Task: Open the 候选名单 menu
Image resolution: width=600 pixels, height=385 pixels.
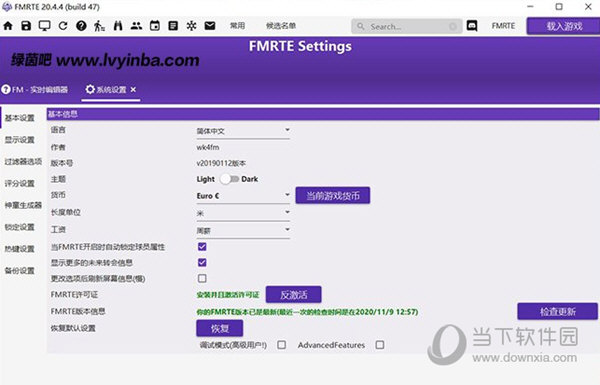Action: pos(281,26)
